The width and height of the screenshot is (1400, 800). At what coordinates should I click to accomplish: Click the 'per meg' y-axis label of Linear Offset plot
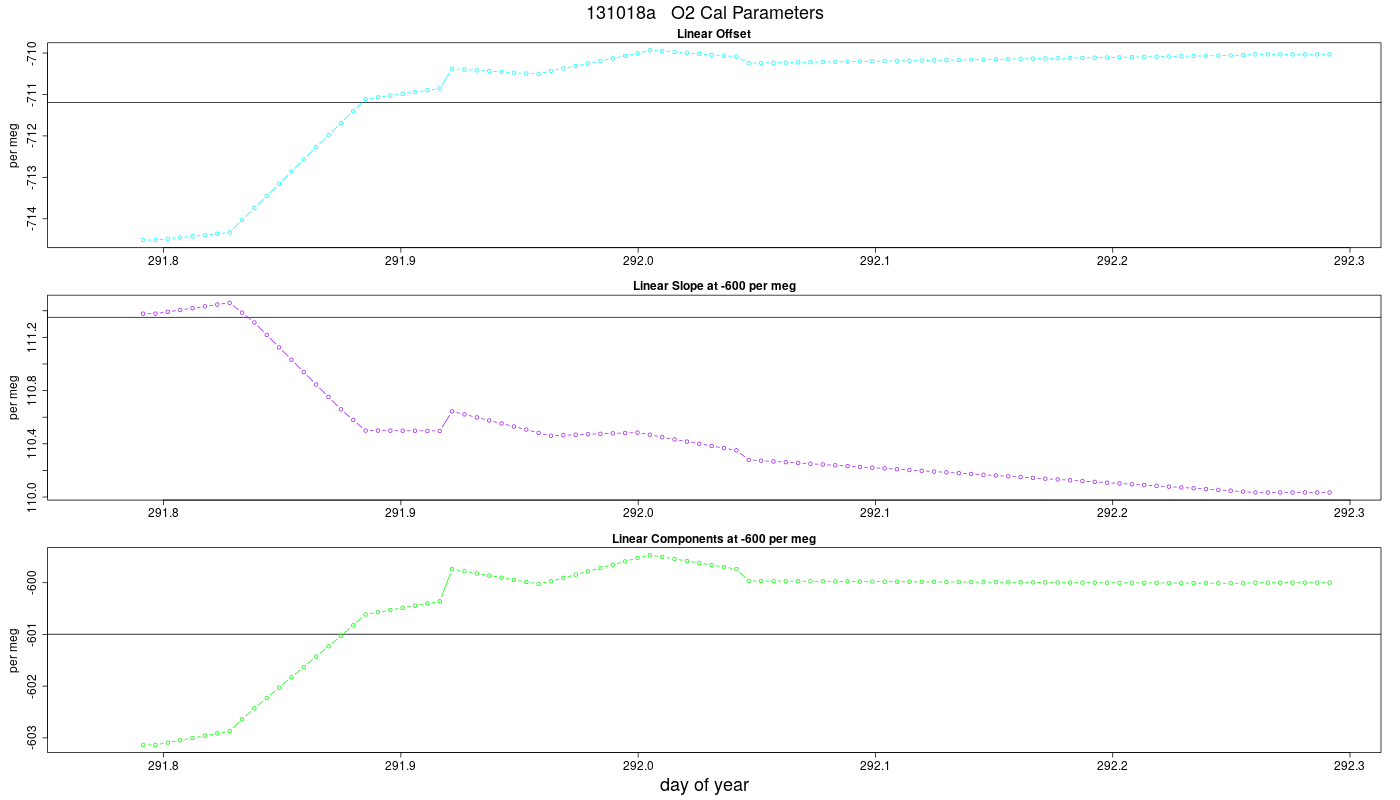(x=13, y=145)
